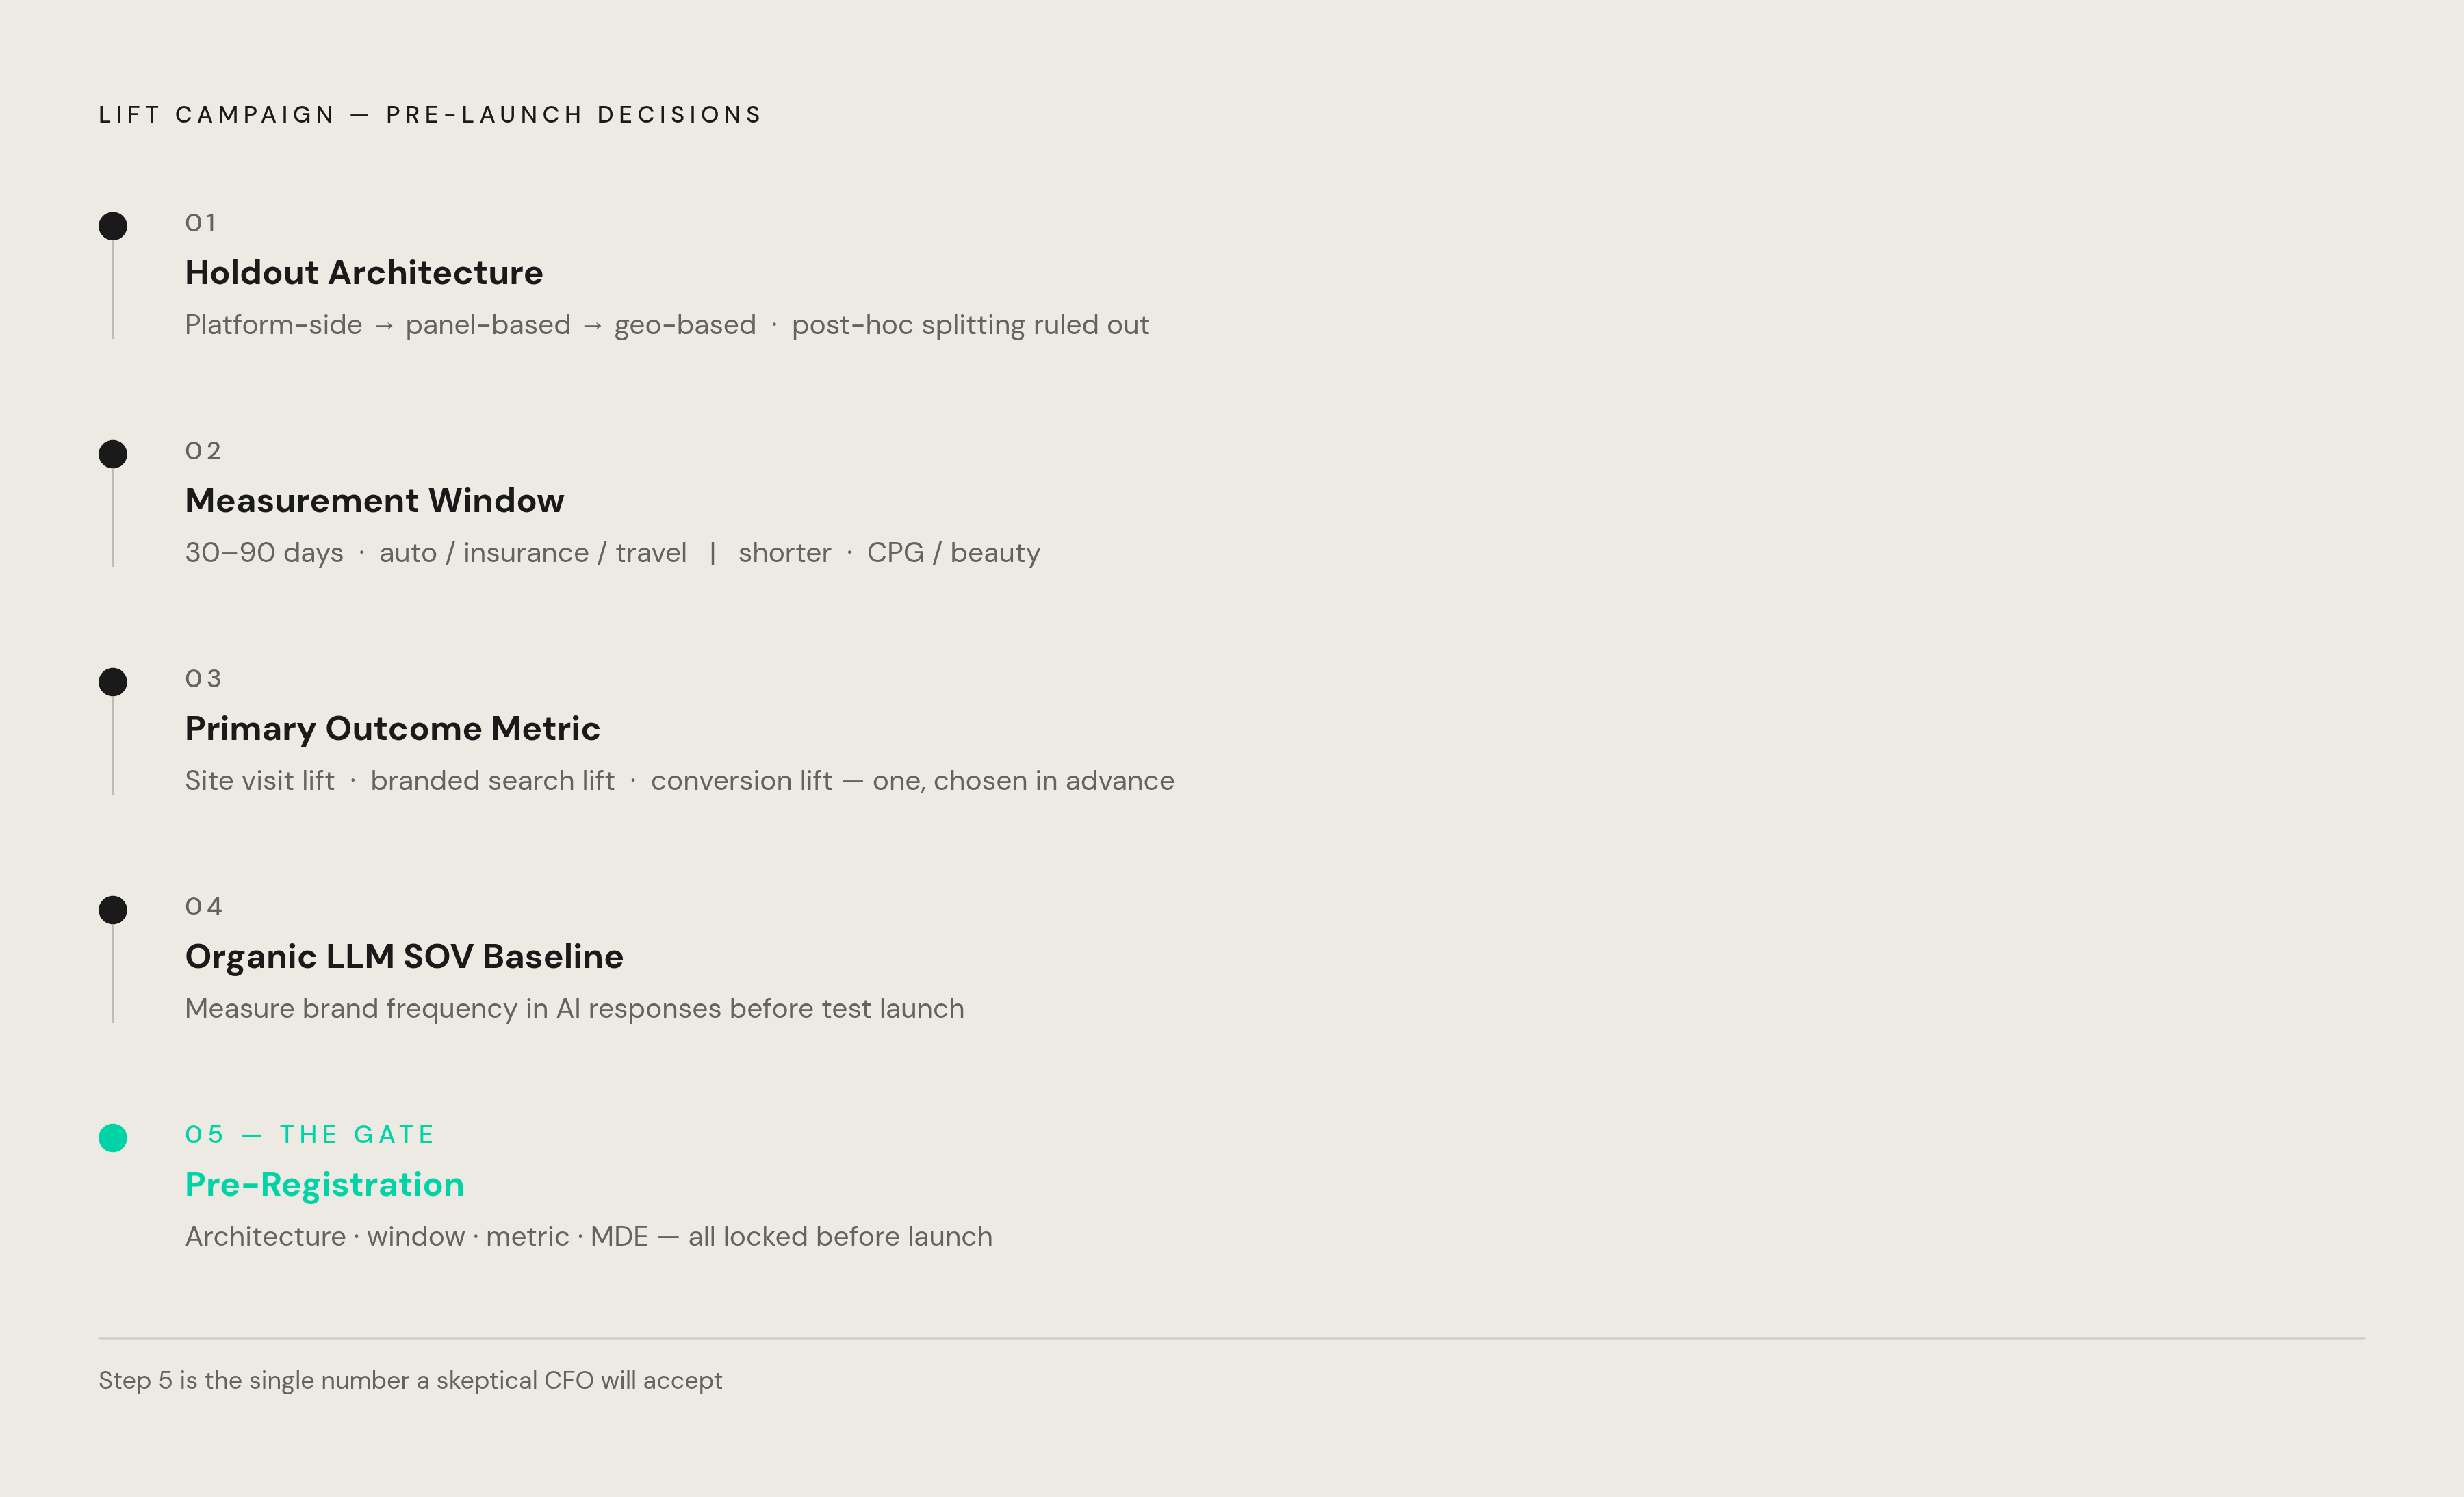Click the Organic LLM SOV Baseline title
2464x1497 pixels.
pyautogui.click(x=404, y=957)
